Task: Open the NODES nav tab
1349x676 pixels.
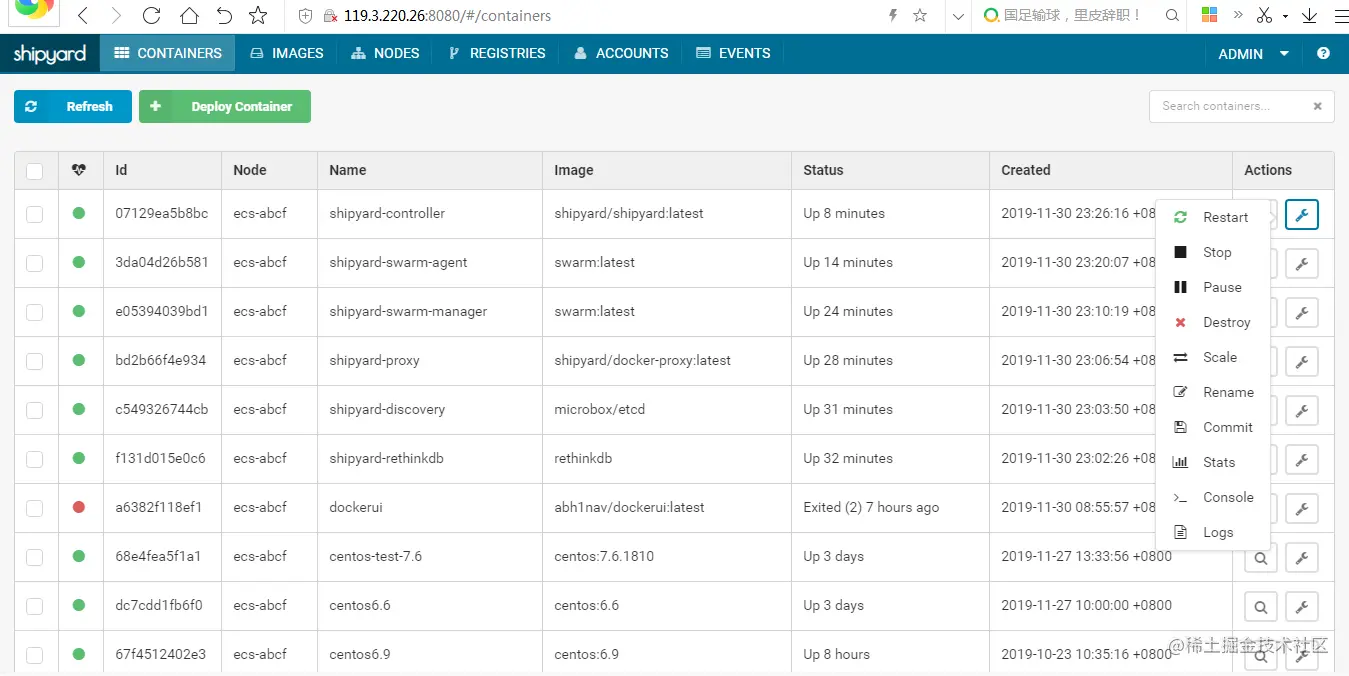Action: pos(385,53)
